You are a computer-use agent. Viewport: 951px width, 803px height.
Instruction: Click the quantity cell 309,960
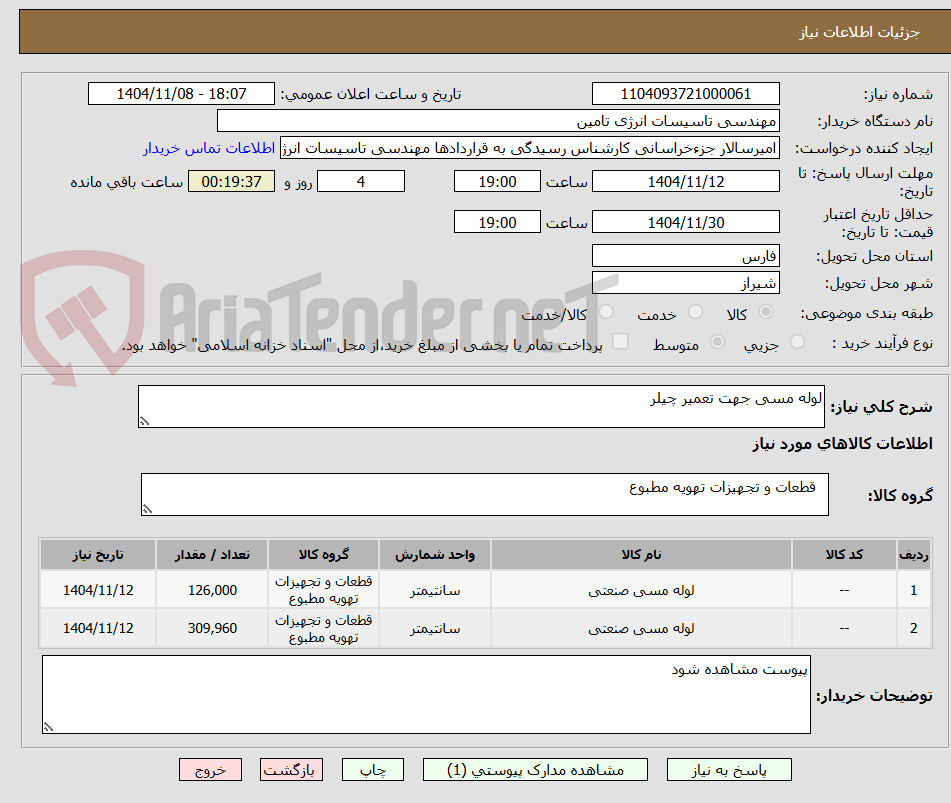coord(212,628)
